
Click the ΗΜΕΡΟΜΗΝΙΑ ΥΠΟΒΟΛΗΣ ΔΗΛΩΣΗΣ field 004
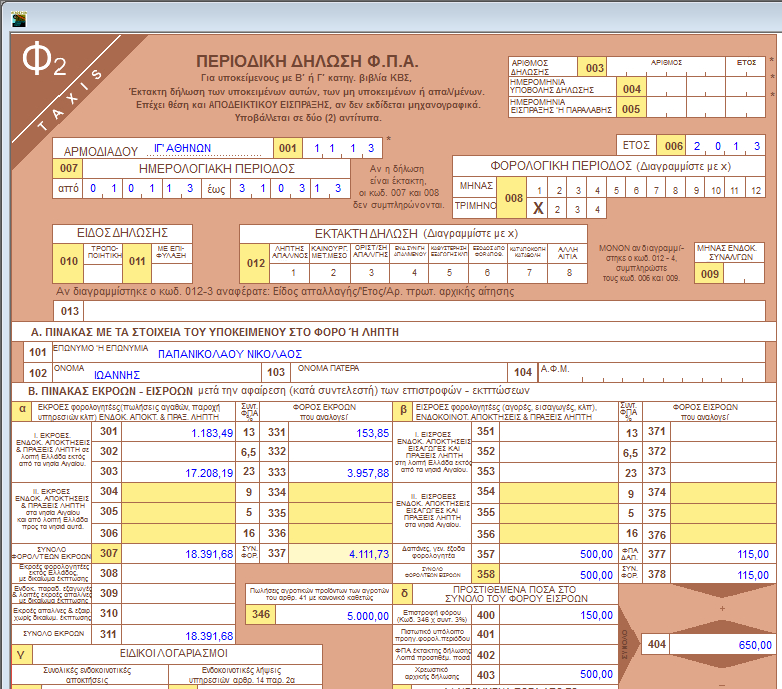(706, 87)
